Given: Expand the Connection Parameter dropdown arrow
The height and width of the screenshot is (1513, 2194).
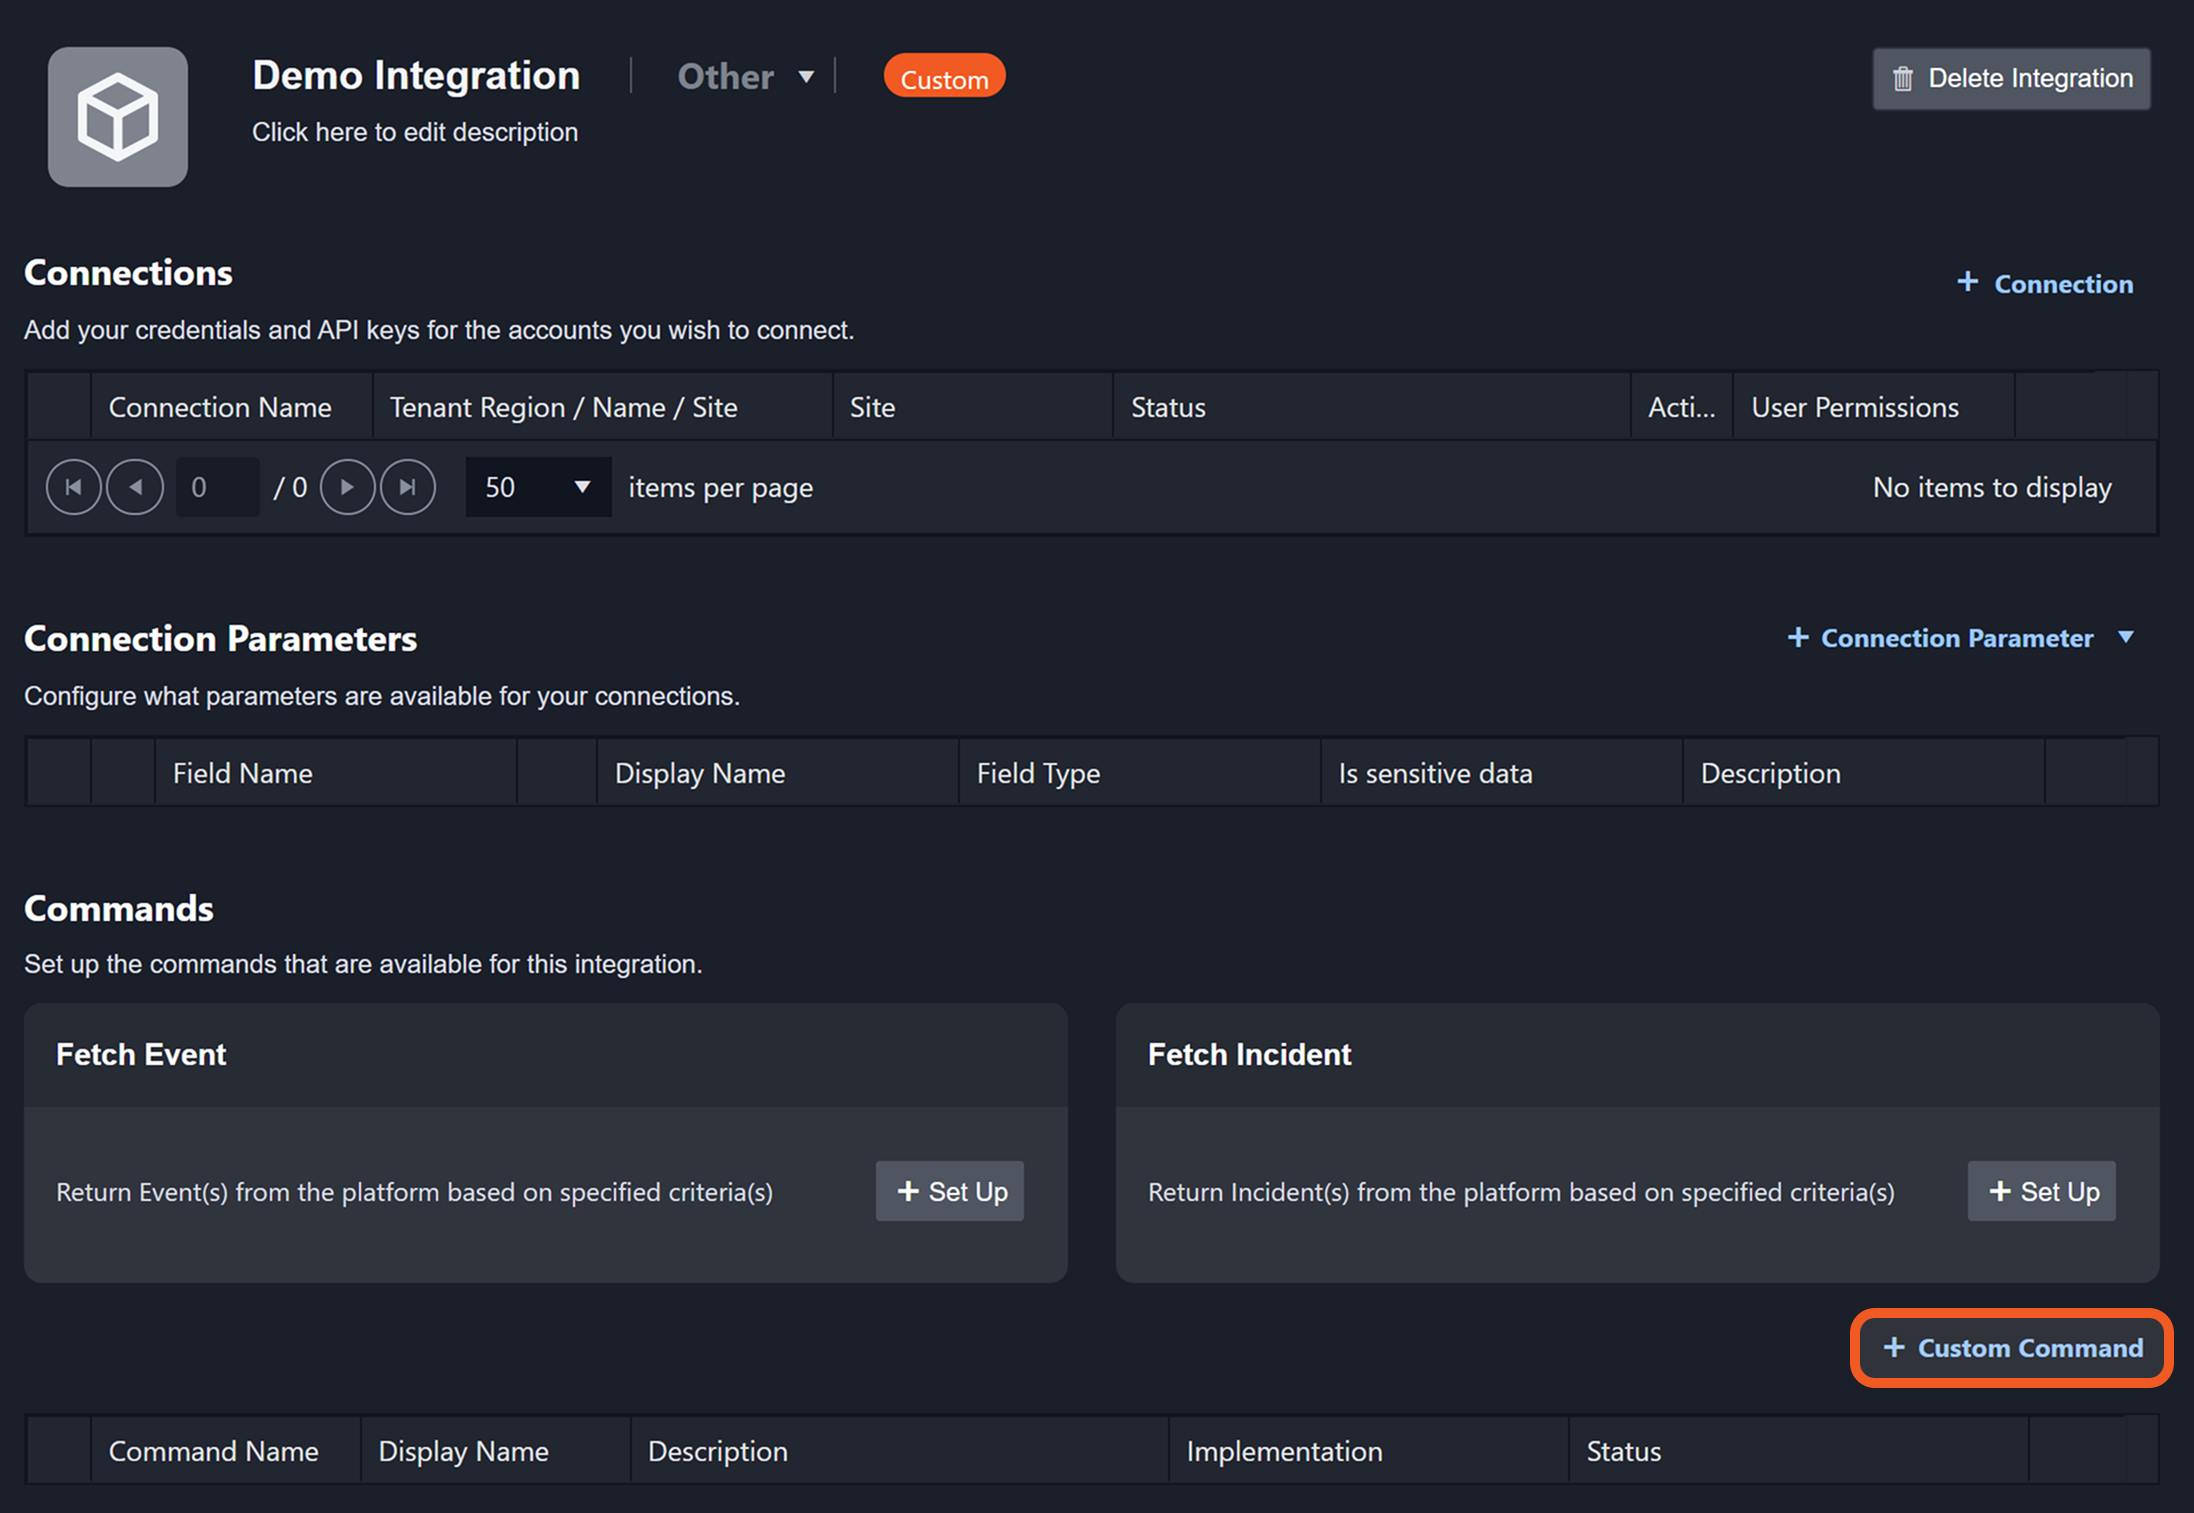Looking at the screenshot, I should (x=2127, y=637).
